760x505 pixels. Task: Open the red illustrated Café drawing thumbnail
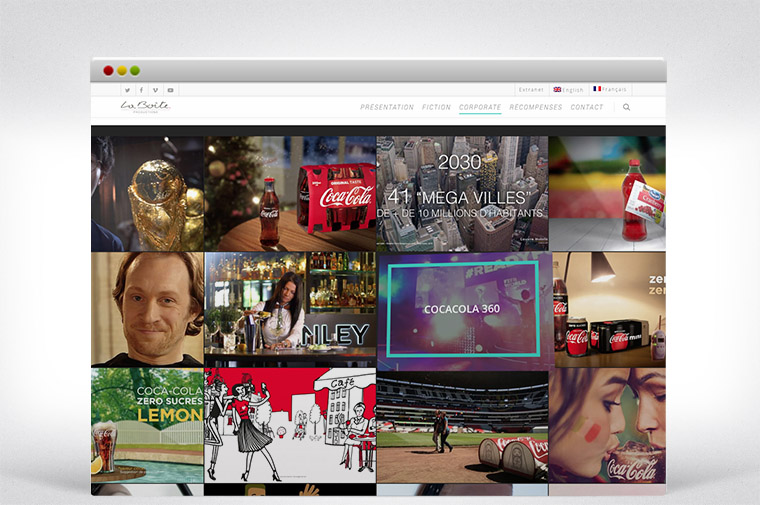pos(290,426)
